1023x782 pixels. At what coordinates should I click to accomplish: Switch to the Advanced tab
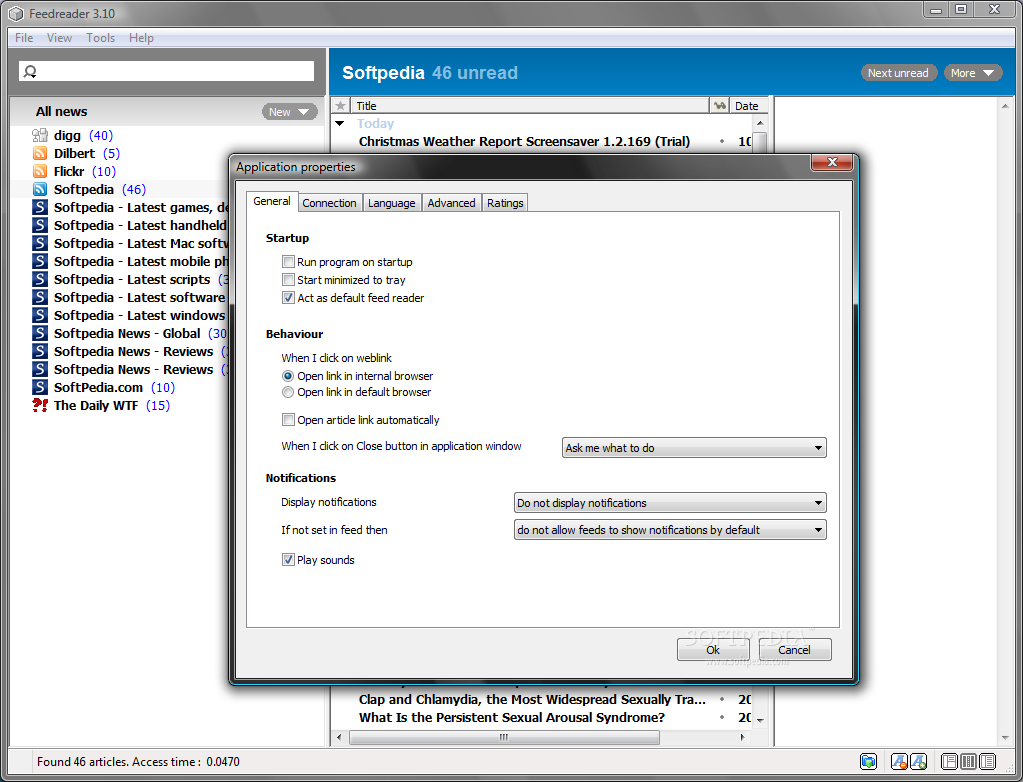pos(451,203)
